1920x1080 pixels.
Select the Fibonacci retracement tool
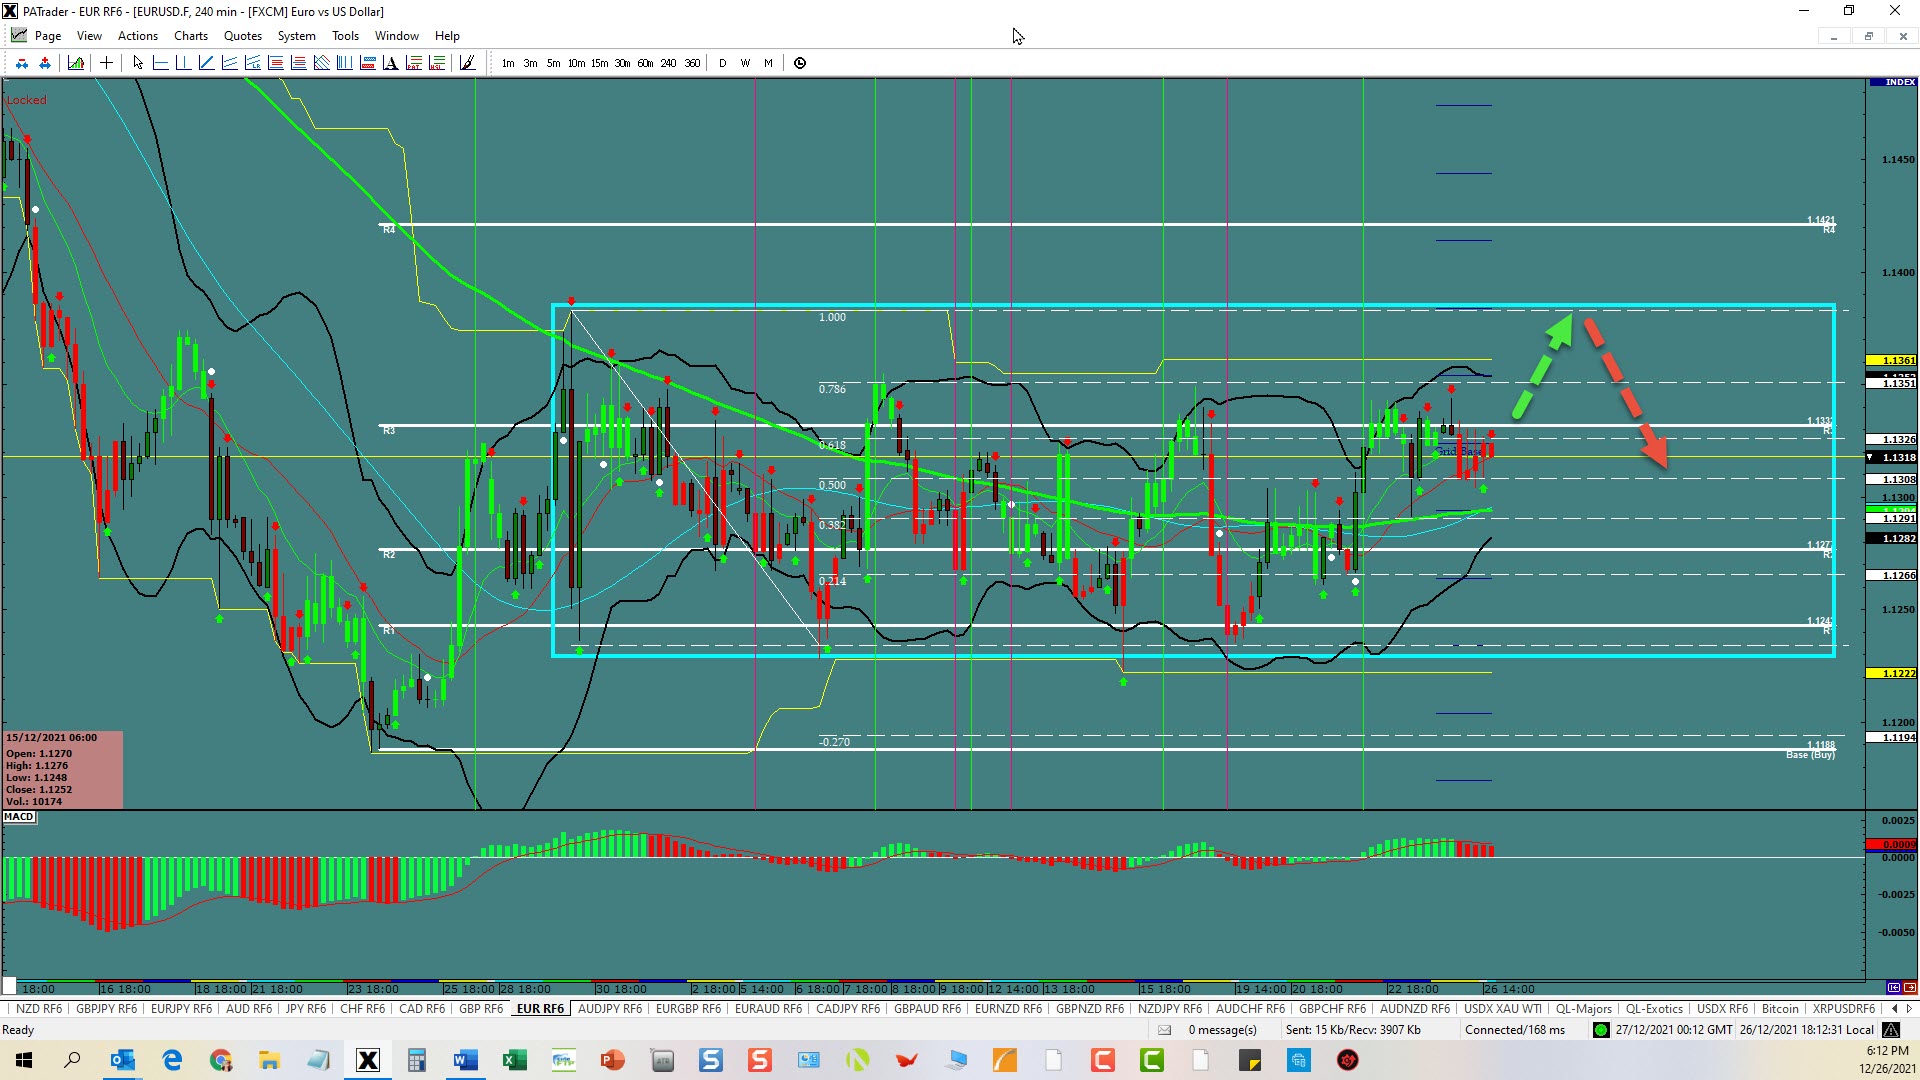point(275,63)
